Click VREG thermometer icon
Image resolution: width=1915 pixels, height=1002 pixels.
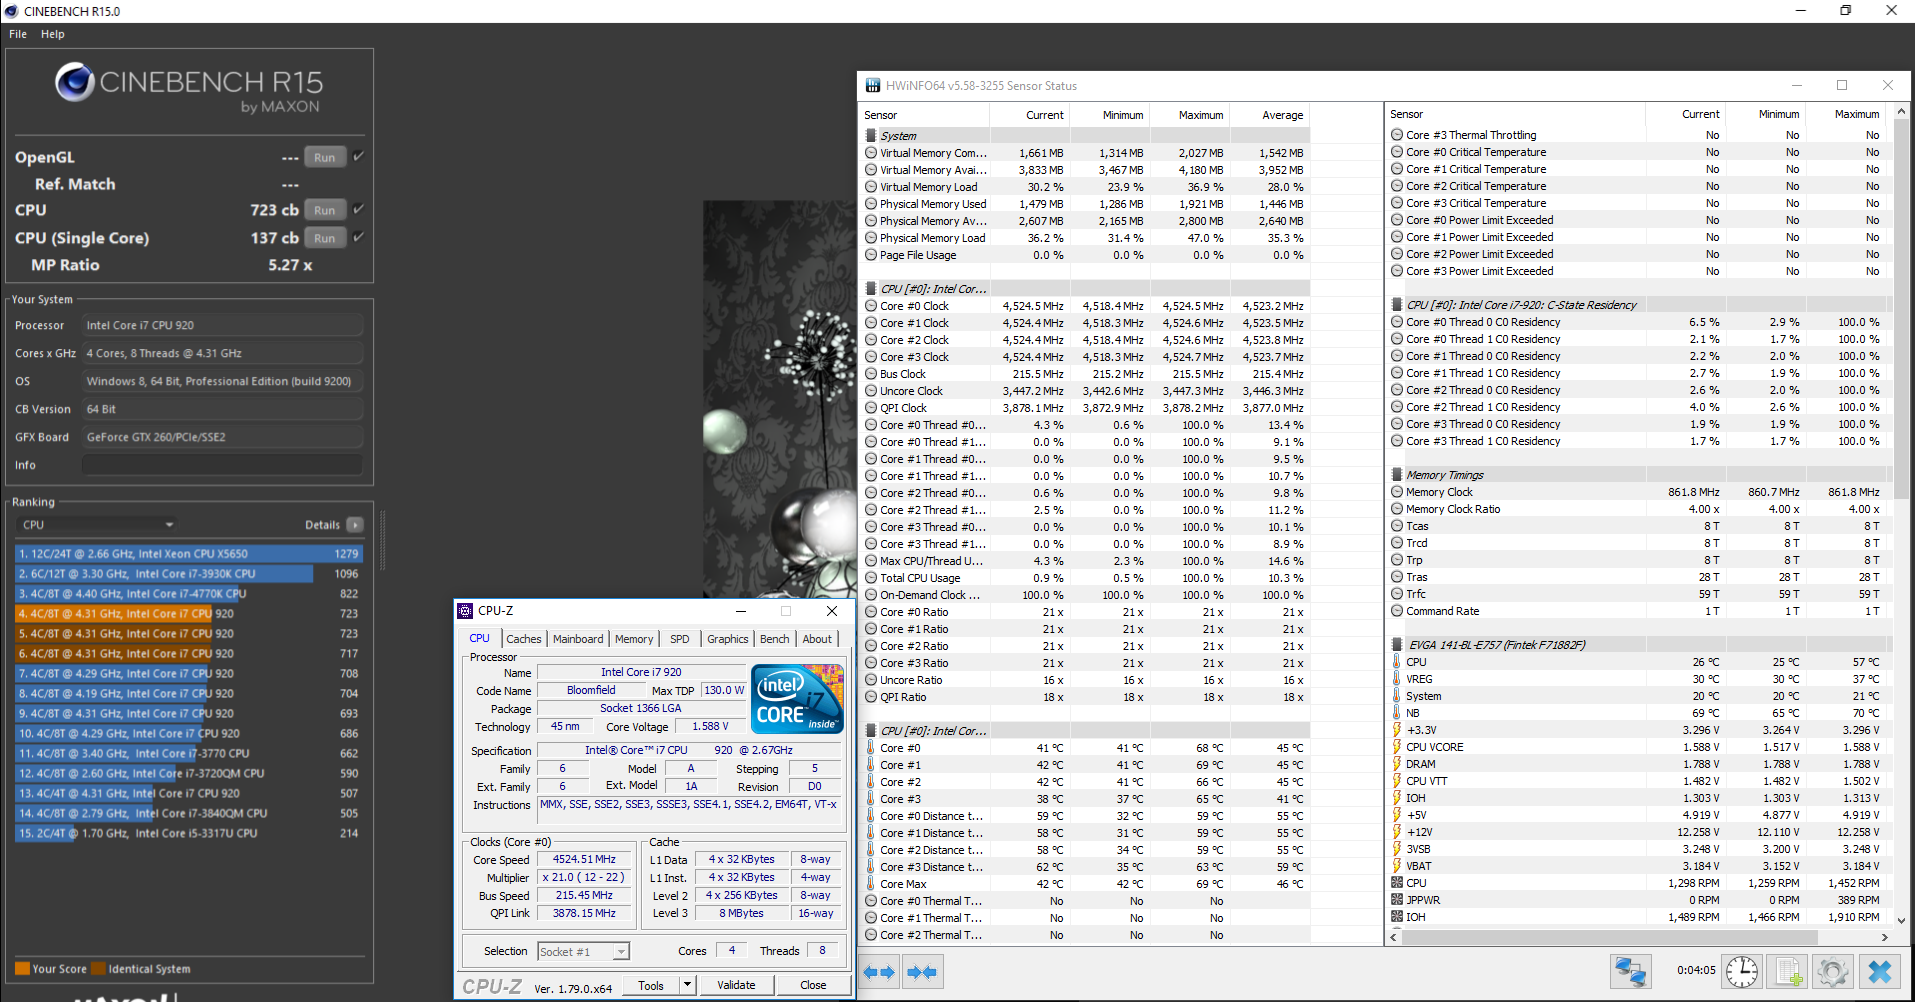[1397, 679]
